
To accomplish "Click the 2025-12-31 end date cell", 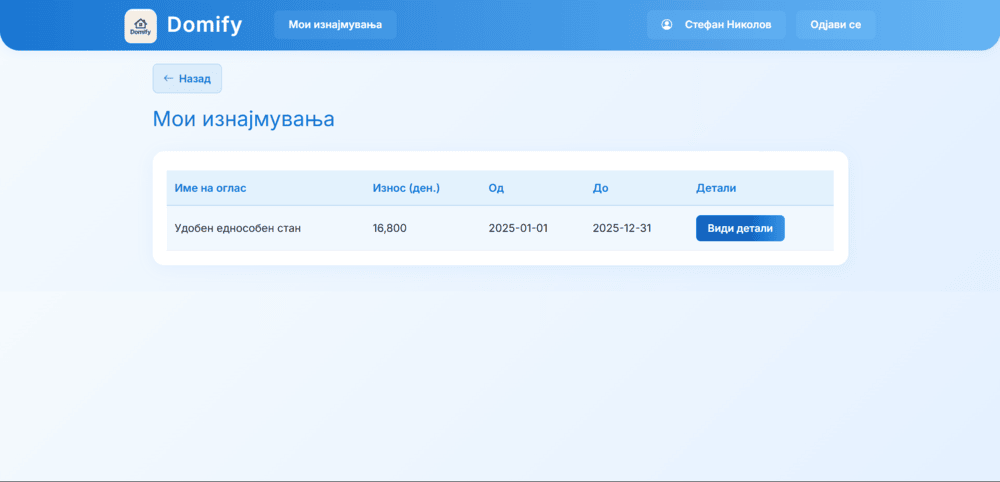I will point(622,228).
